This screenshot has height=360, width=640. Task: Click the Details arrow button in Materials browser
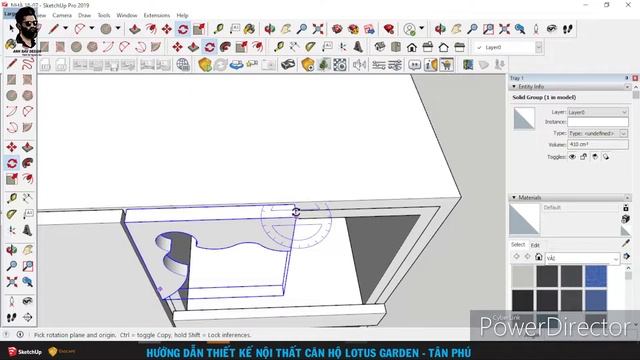click(x=627, y=257)
